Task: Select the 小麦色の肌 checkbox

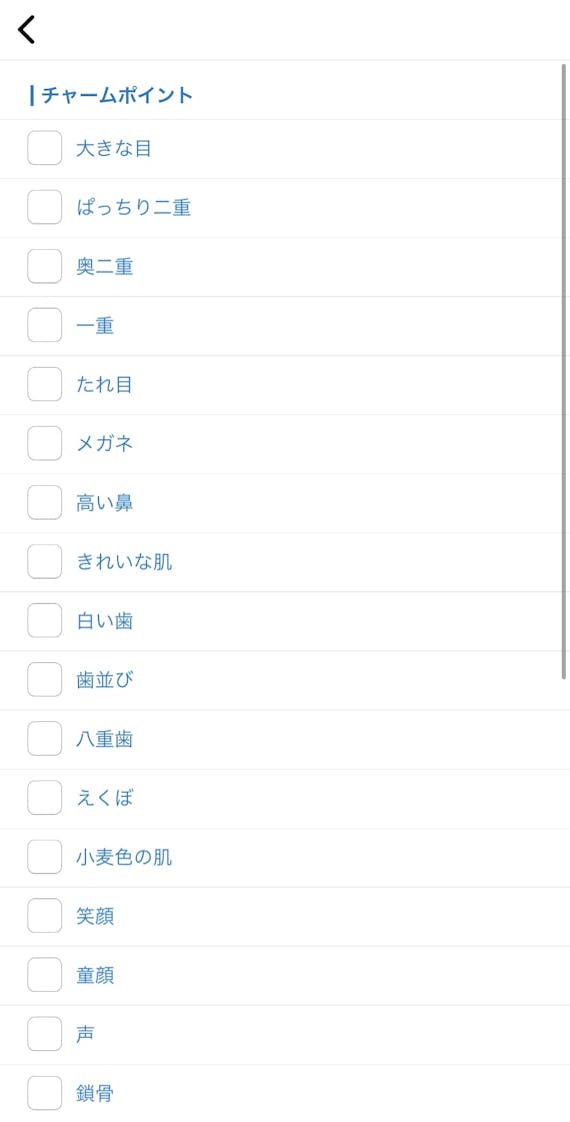Action: coord(44,857)
